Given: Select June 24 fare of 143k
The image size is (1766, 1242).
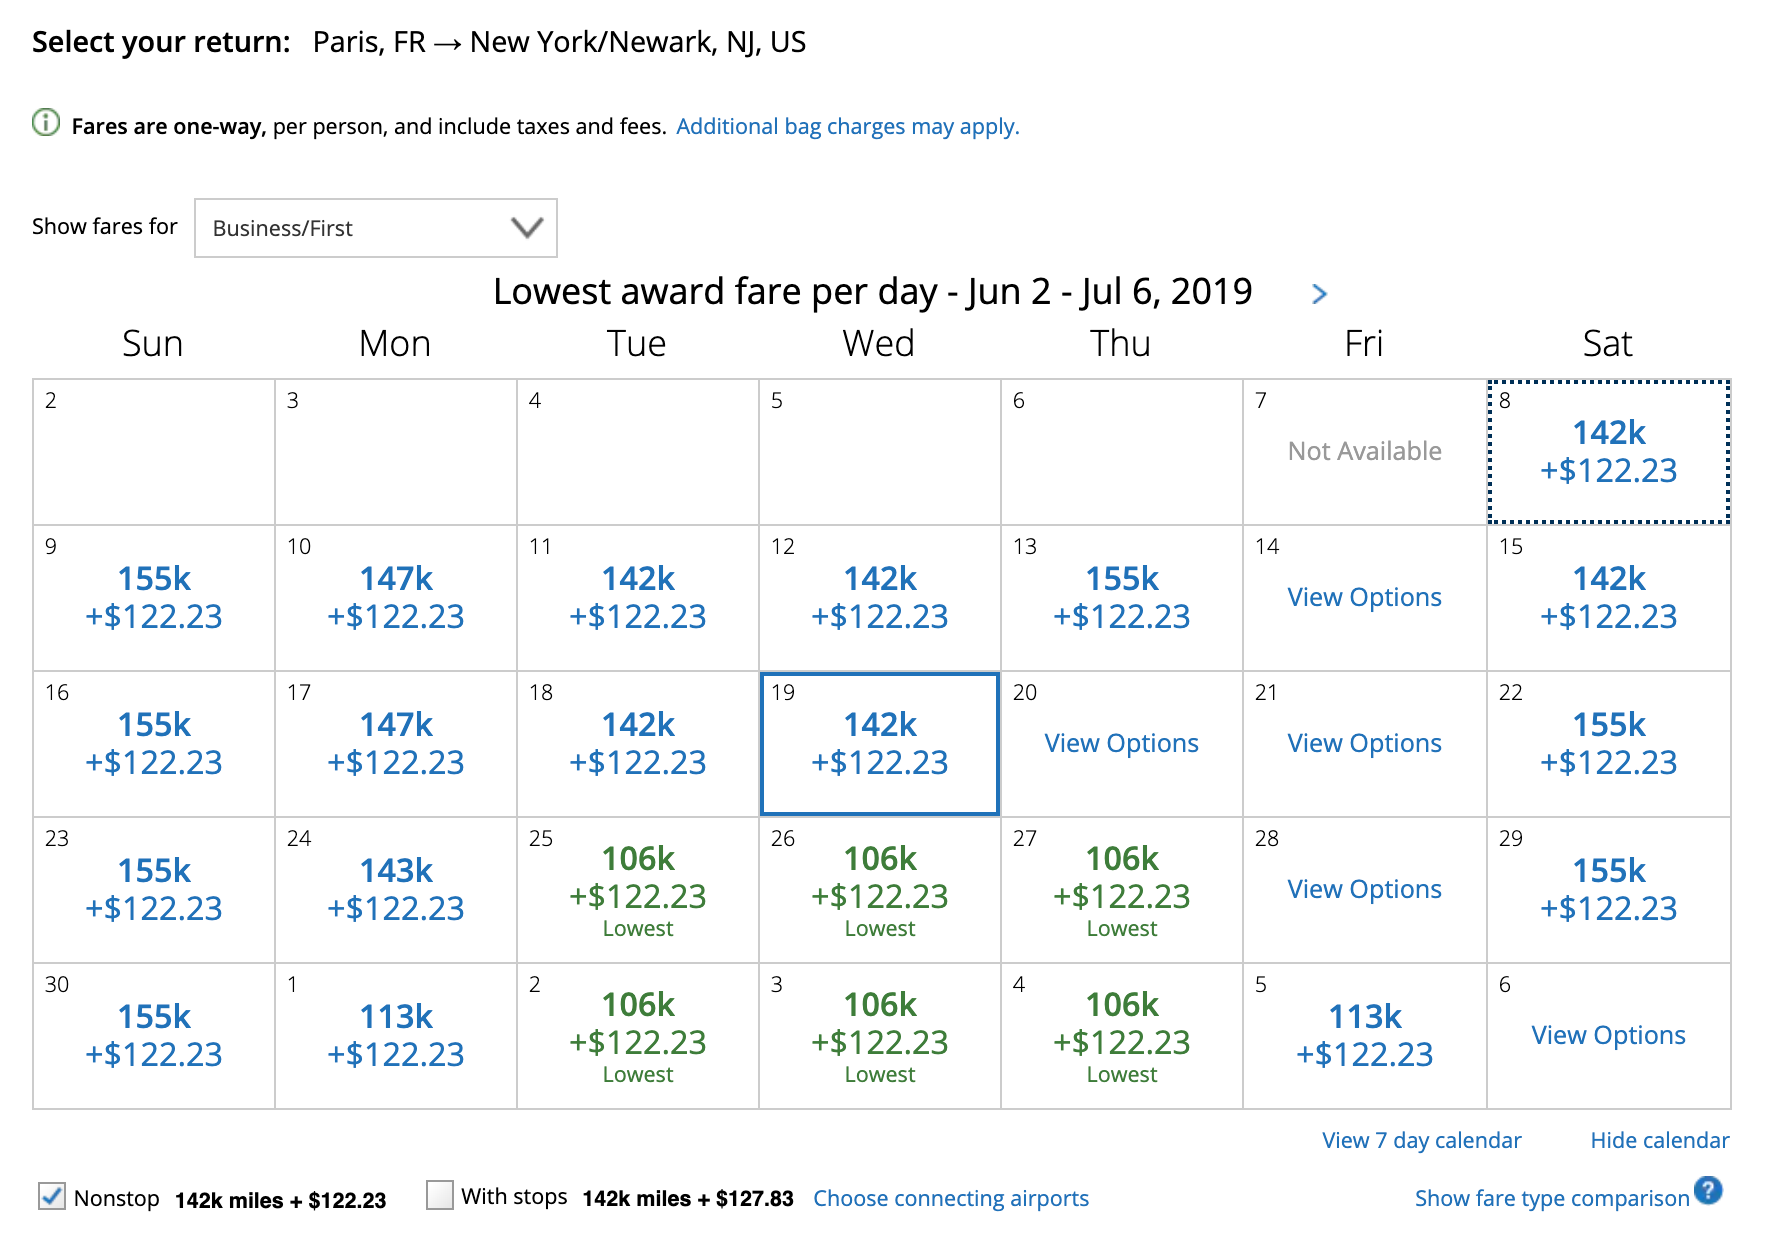Looking at the screenshot, I should pyautogui.click(x=395, y=889).
